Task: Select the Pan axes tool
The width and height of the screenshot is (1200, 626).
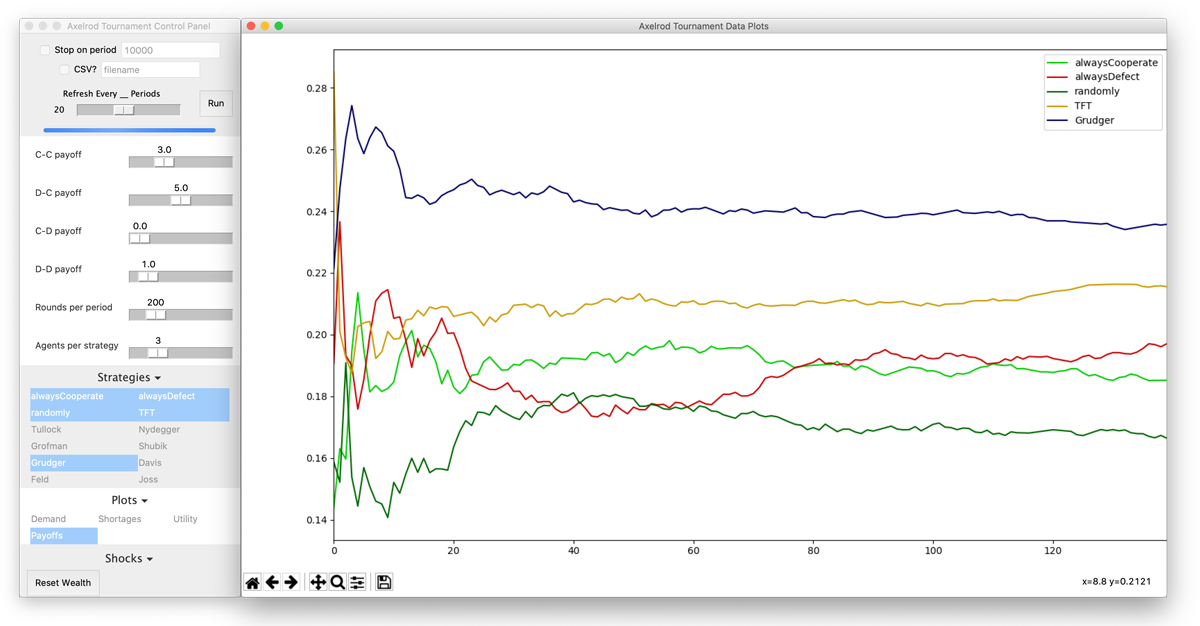Action: 318,582
